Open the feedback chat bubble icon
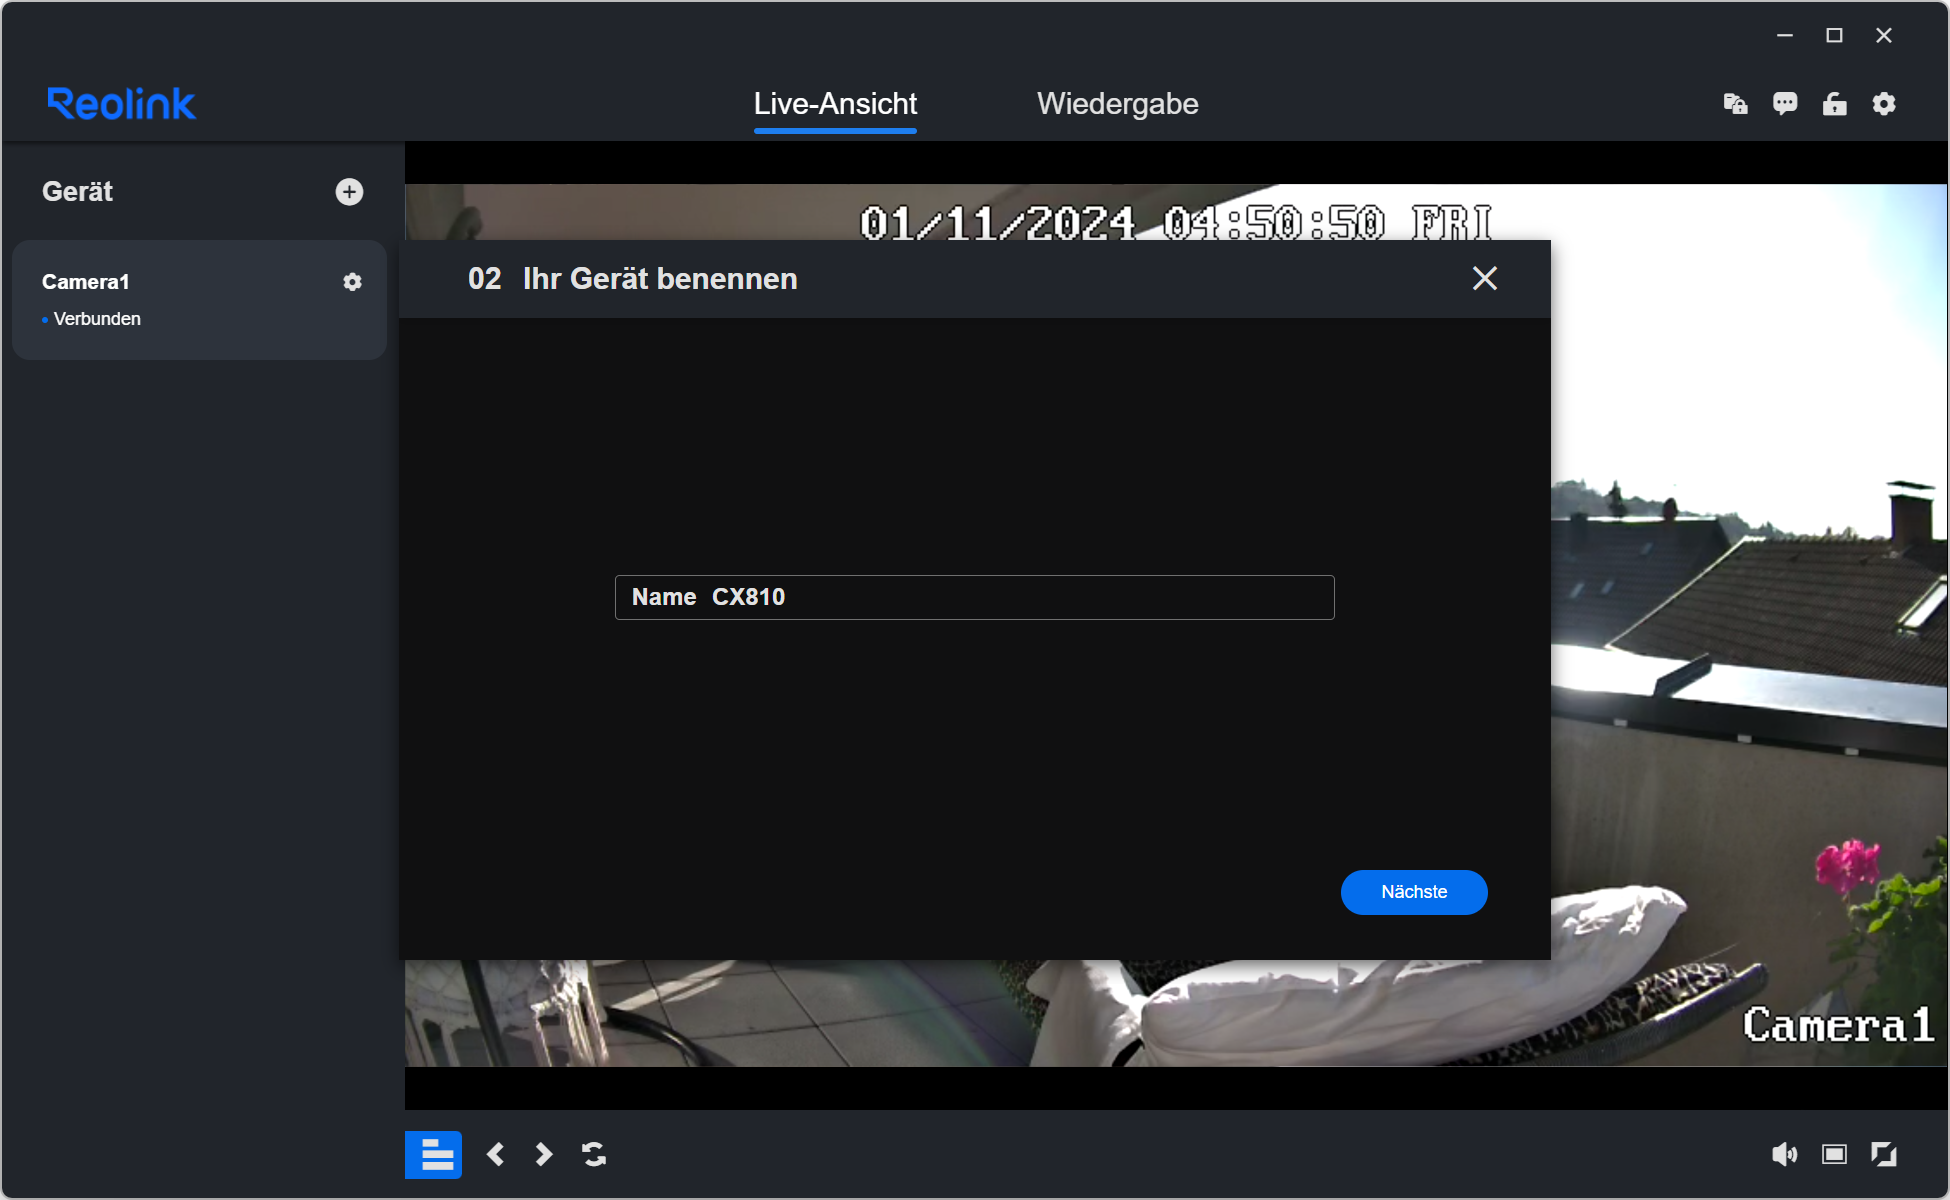The image size is (1950, 1200). pos(1785,104)
